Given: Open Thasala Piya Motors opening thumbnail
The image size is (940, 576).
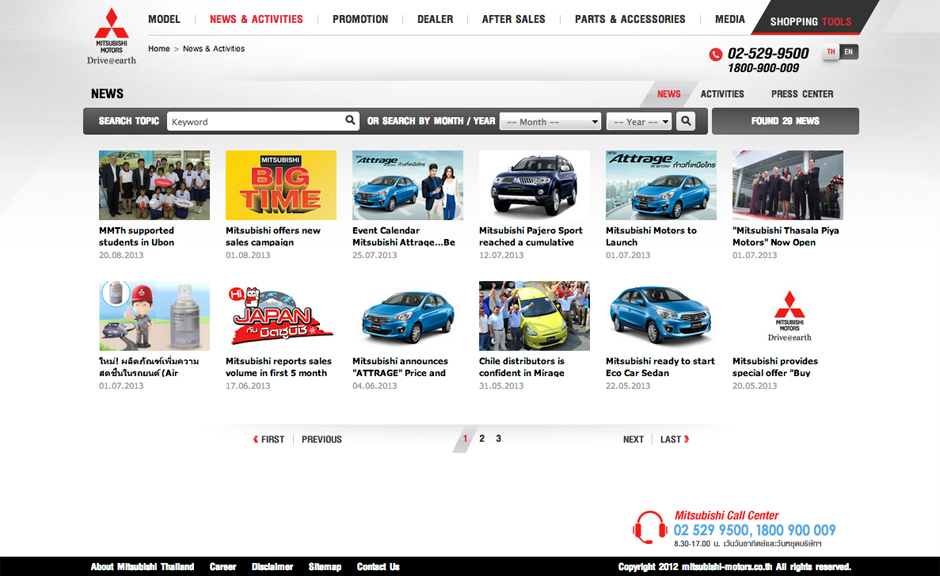Looking at the screenshot, I should [x=788, y=185].
